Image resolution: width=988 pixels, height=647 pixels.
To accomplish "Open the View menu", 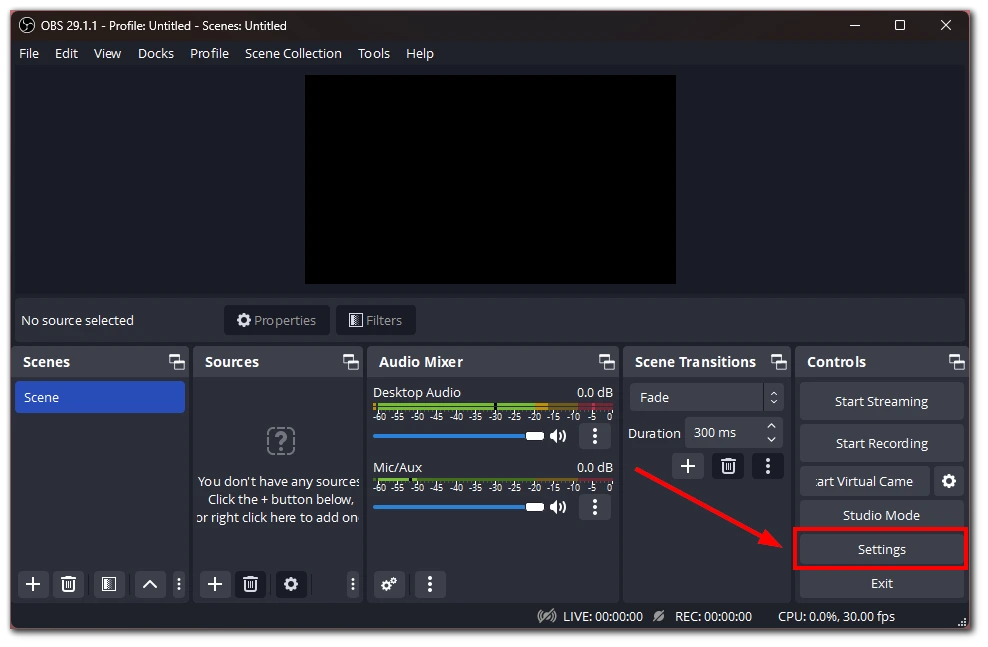I will (x=107, y=54).
